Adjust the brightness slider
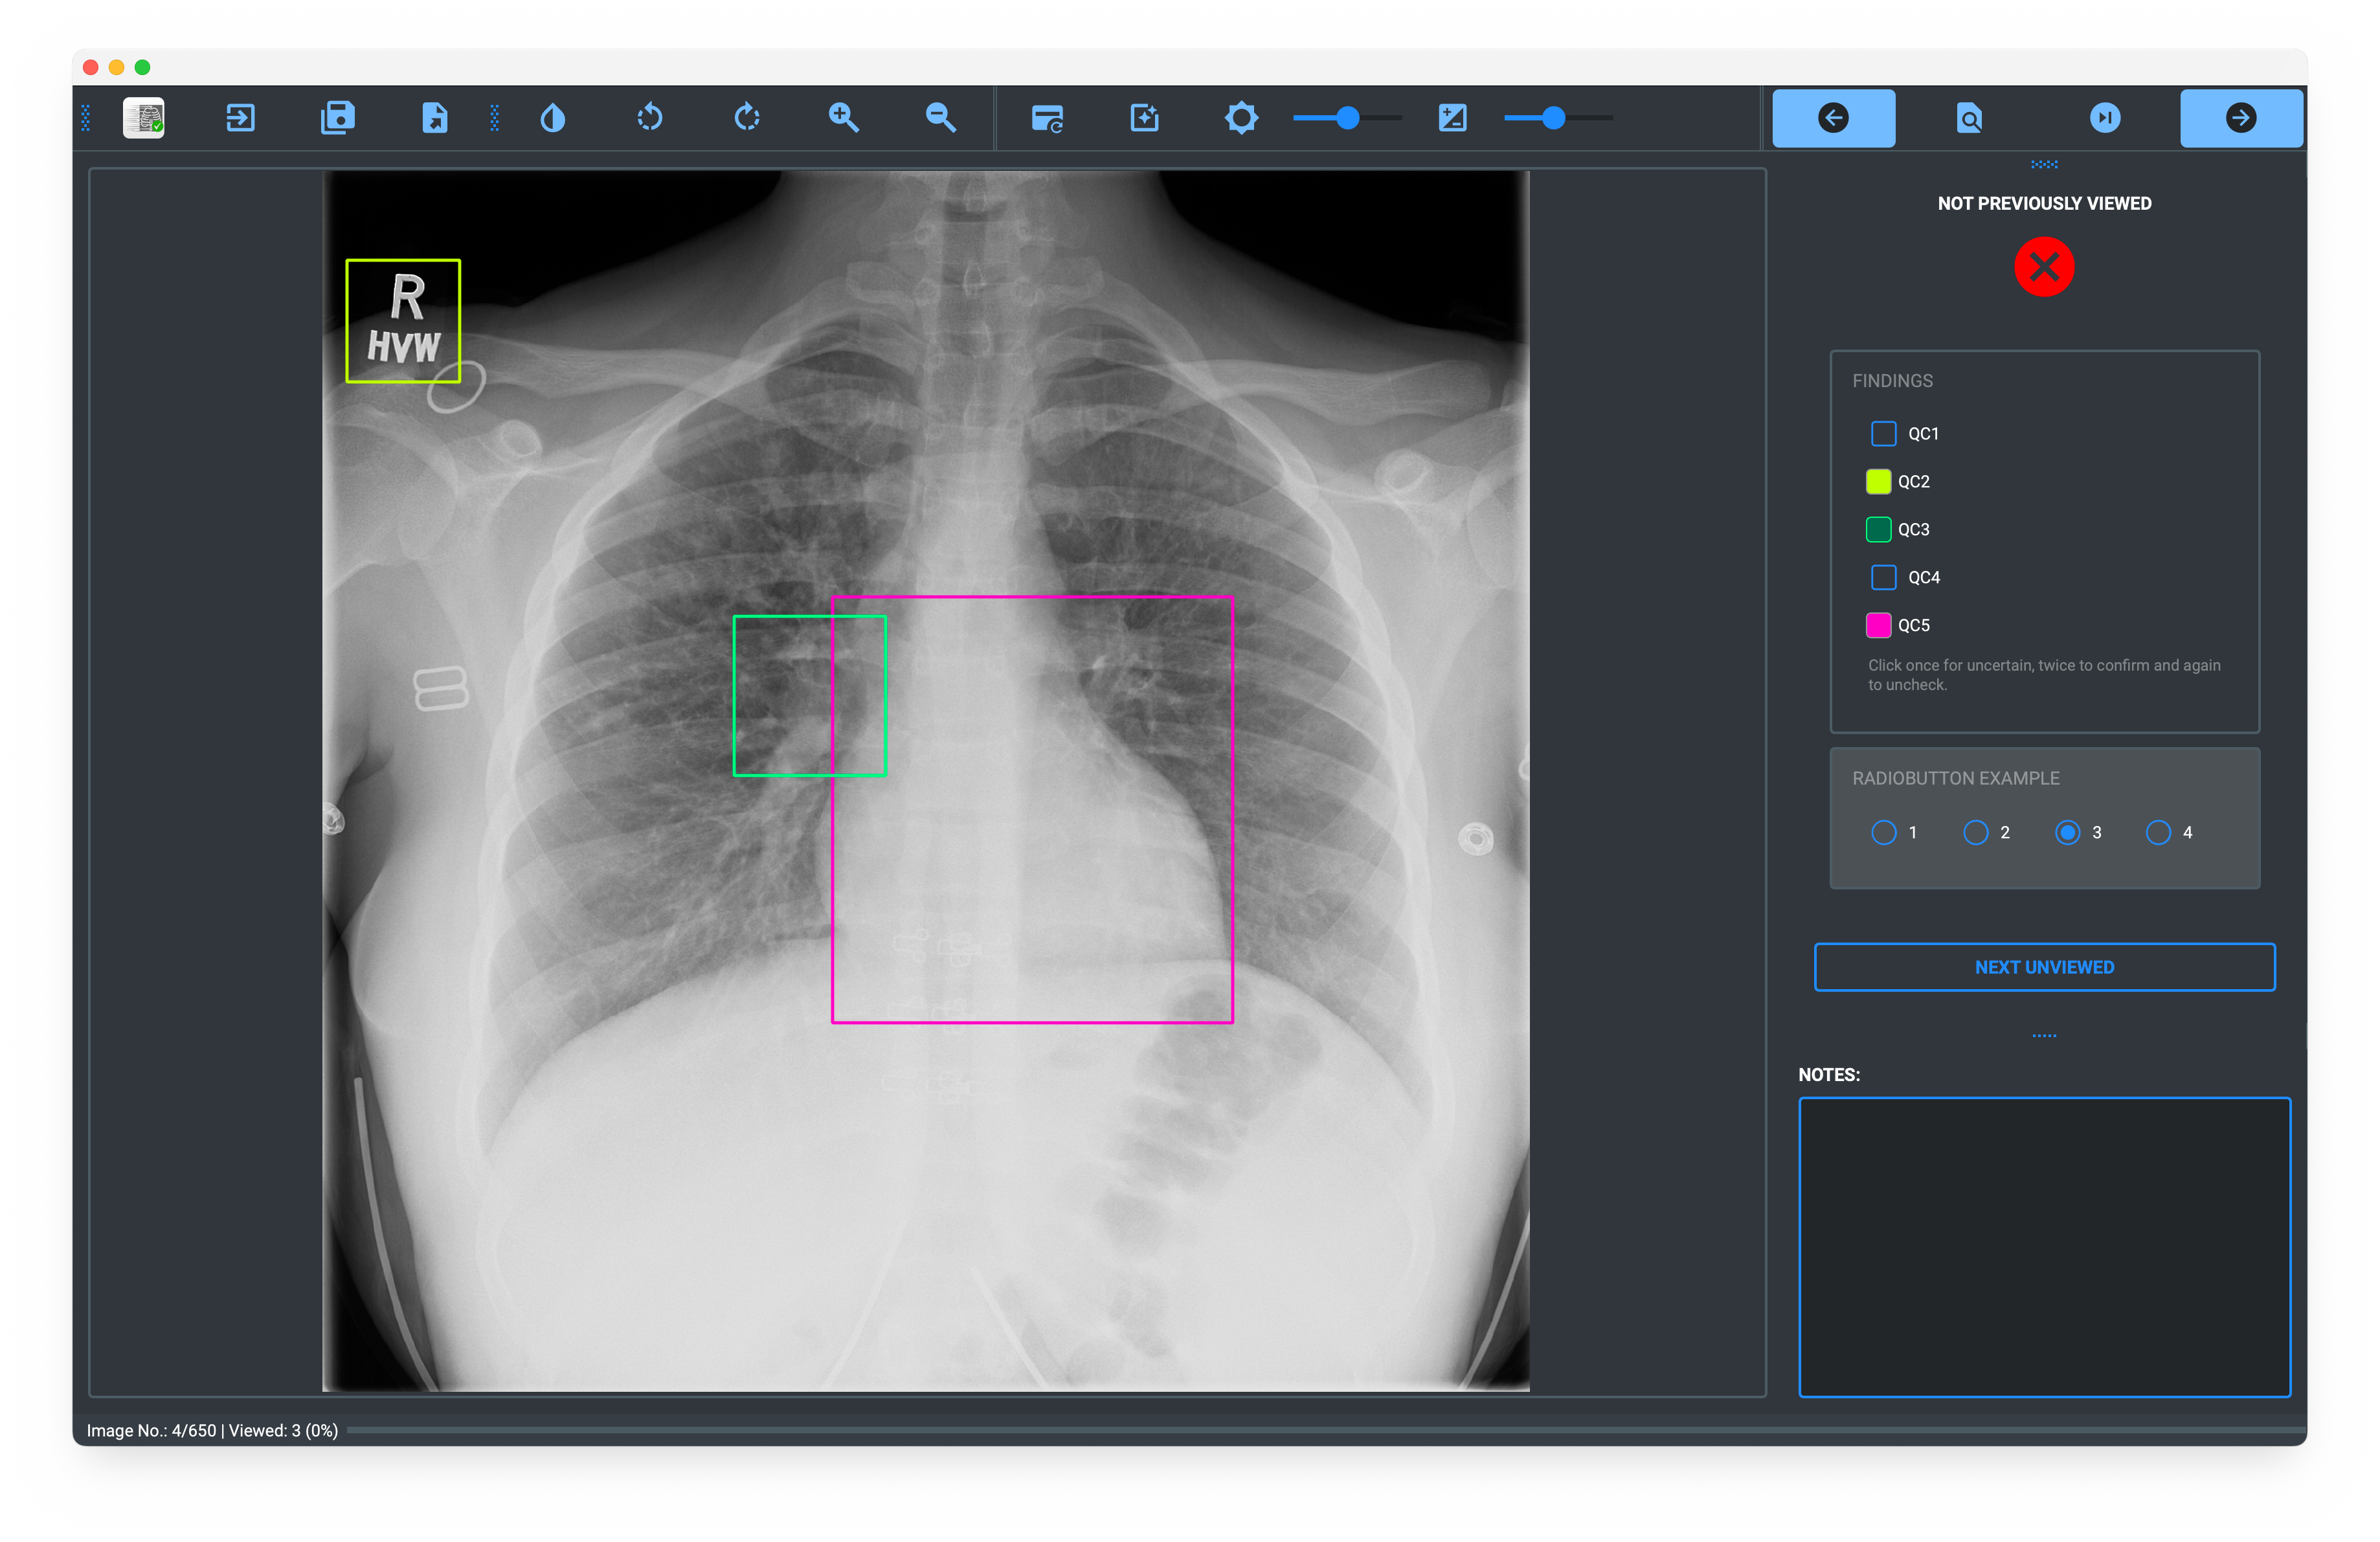2380x1542 pixels. point(1347,118)
